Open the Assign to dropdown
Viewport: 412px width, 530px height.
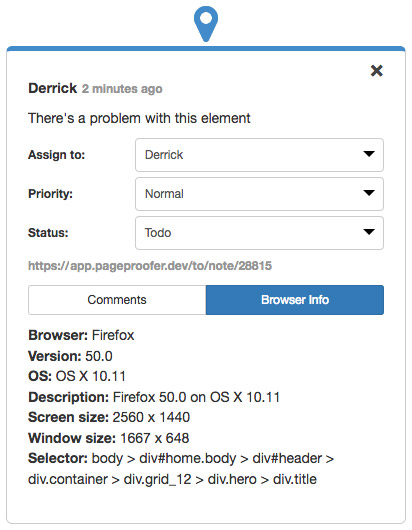tap(259, 155)
